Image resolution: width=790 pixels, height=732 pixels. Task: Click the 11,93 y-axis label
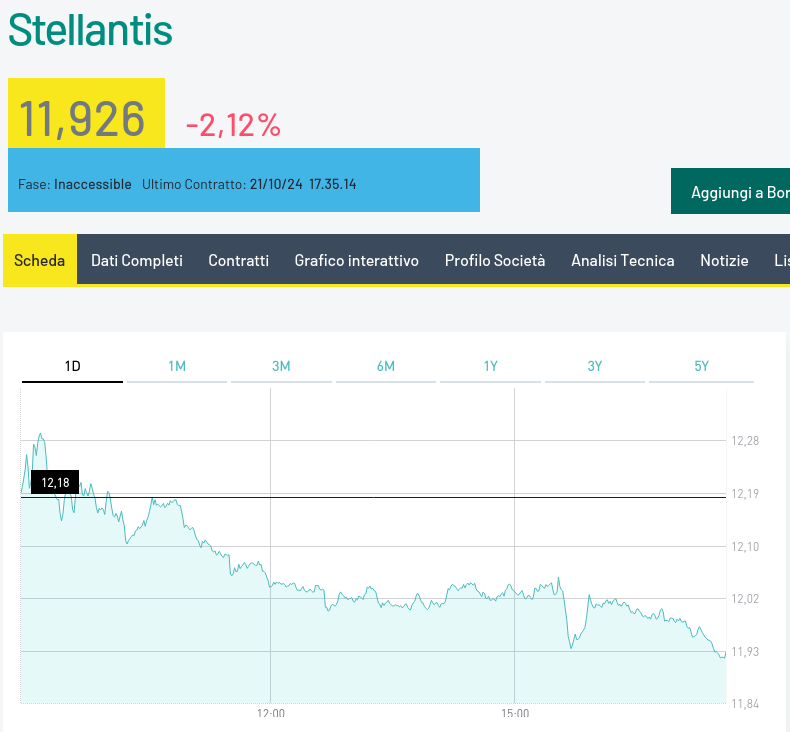(745, 652)
